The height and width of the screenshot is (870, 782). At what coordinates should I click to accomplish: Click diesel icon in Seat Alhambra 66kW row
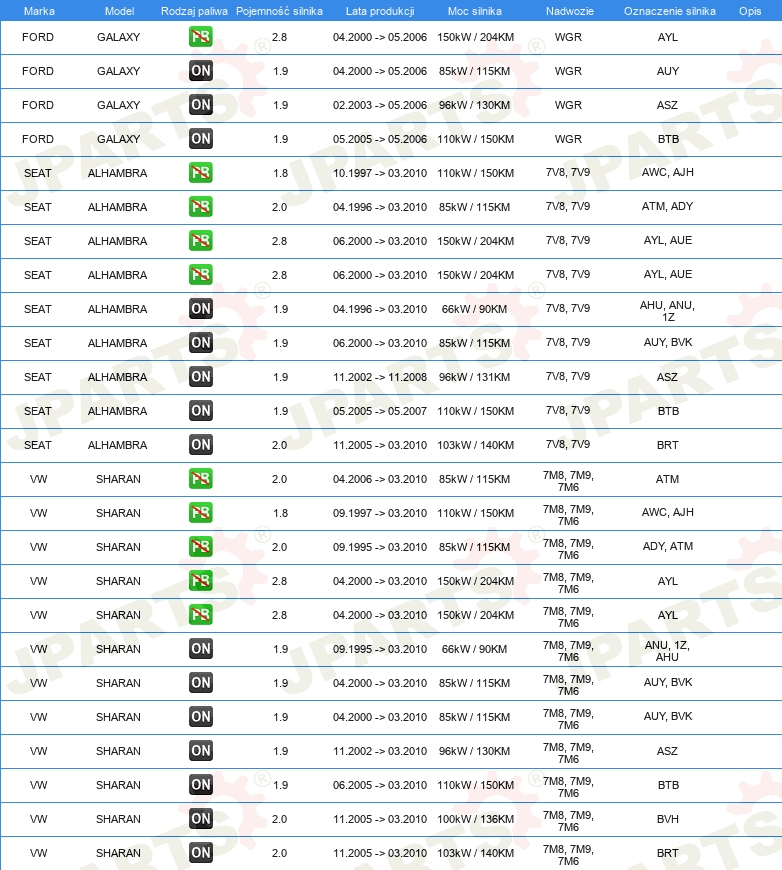(200, 309)
